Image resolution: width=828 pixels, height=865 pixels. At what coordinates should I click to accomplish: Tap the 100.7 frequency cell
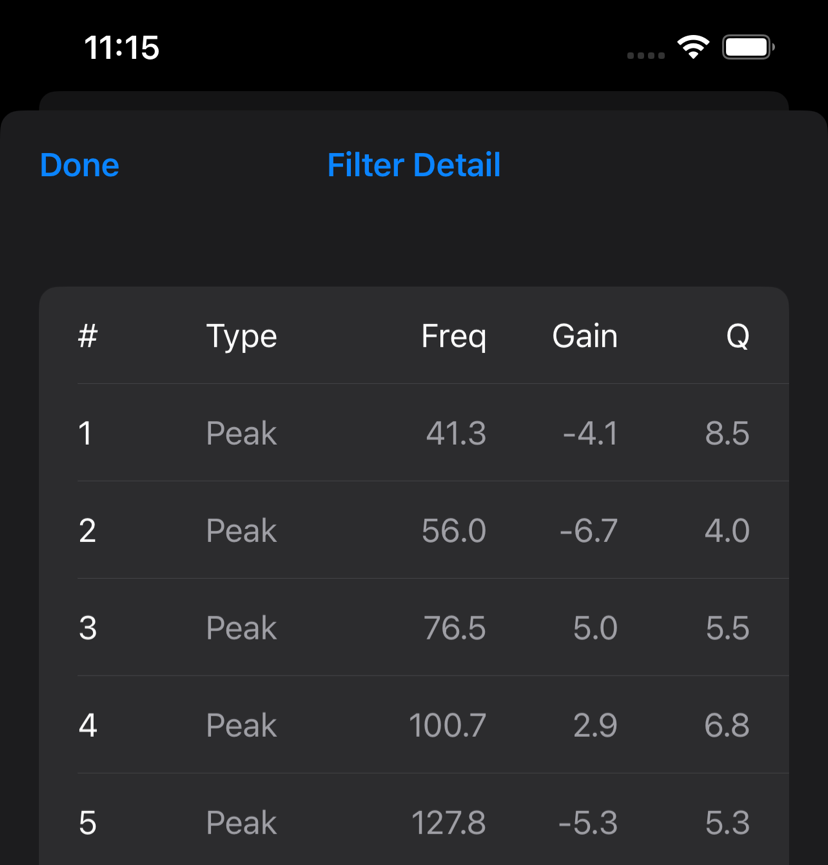pos(447,725)
